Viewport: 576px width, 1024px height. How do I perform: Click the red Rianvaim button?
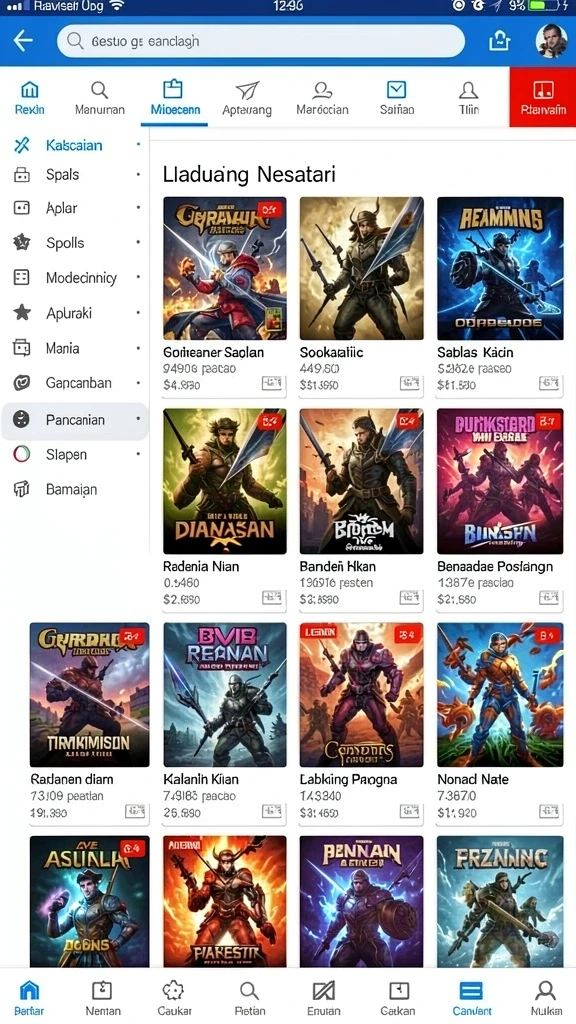click(543, 97)
